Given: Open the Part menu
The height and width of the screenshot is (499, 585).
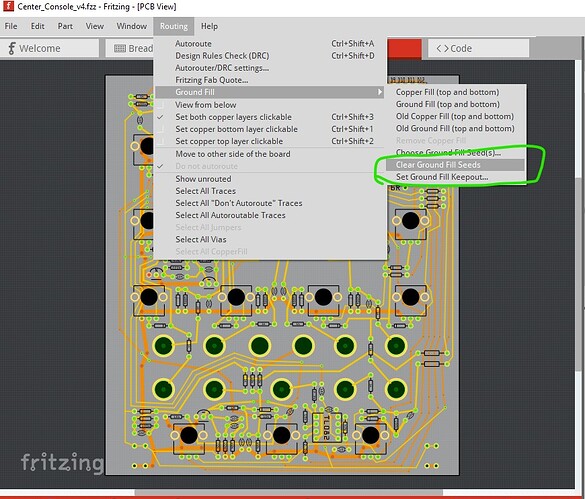Looking at the screenshot, I should 65,26.
